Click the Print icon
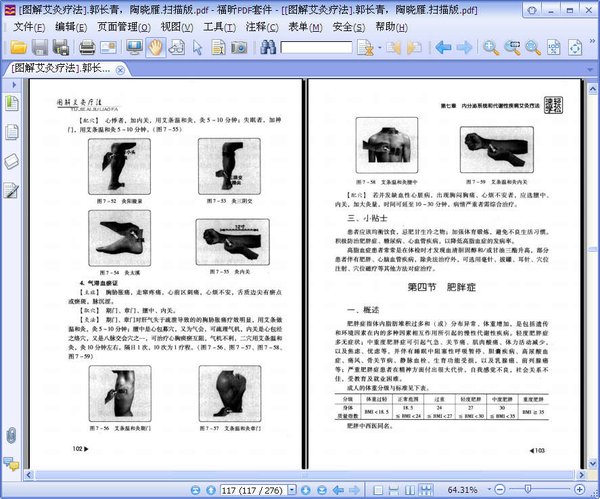Screen dimensions: 600x499 tap(87, 47)
